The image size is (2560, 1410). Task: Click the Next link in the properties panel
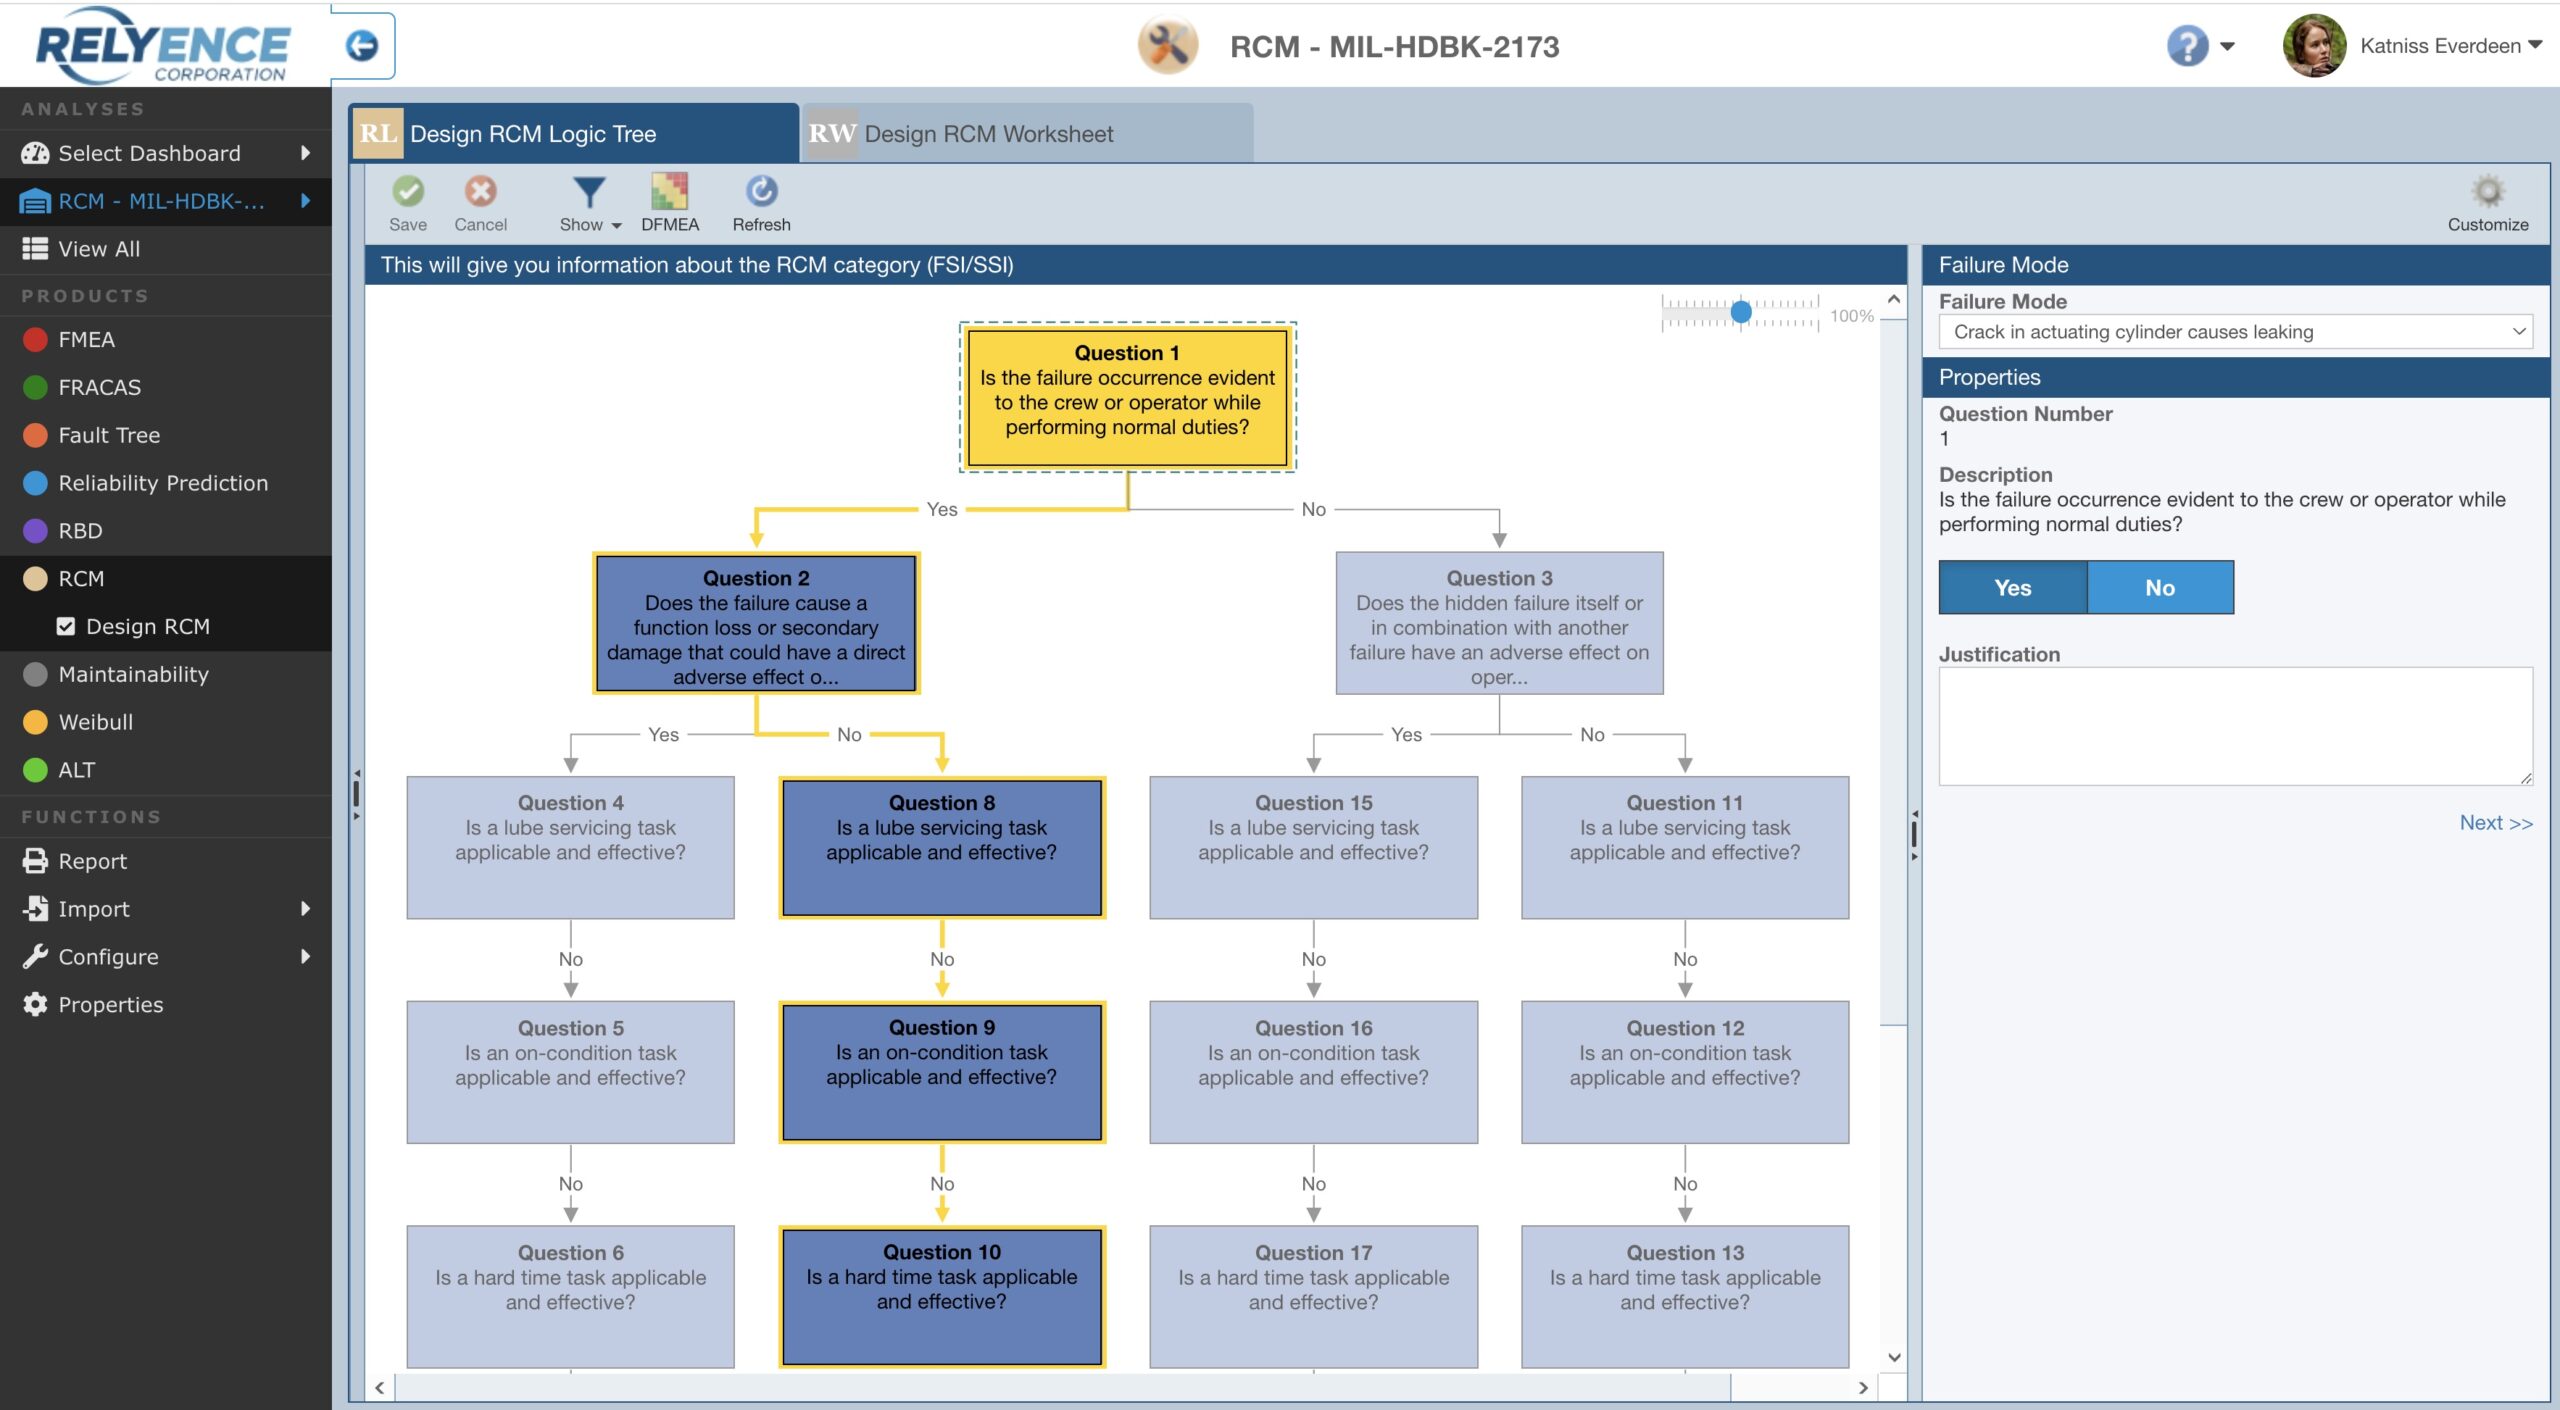pos(2494,822)
